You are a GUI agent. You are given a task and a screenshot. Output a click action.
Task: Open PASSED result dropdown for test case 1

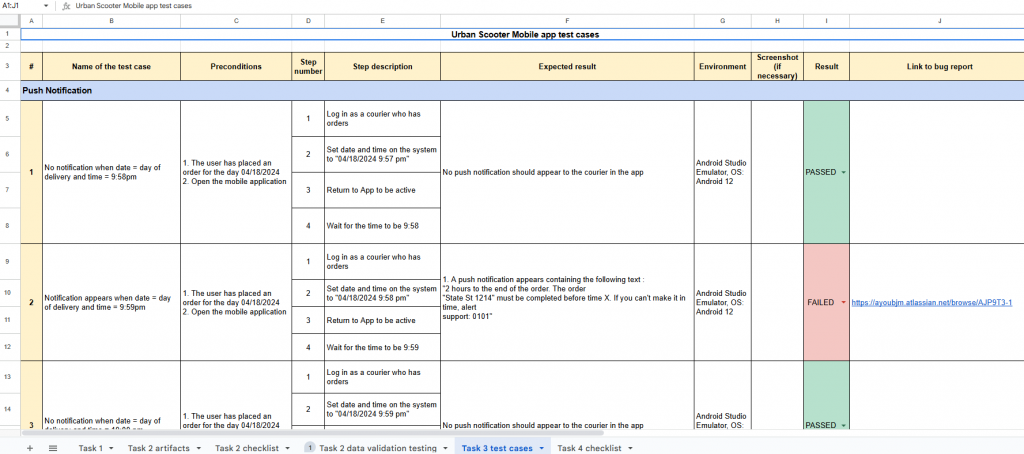[x=843, y=172]
